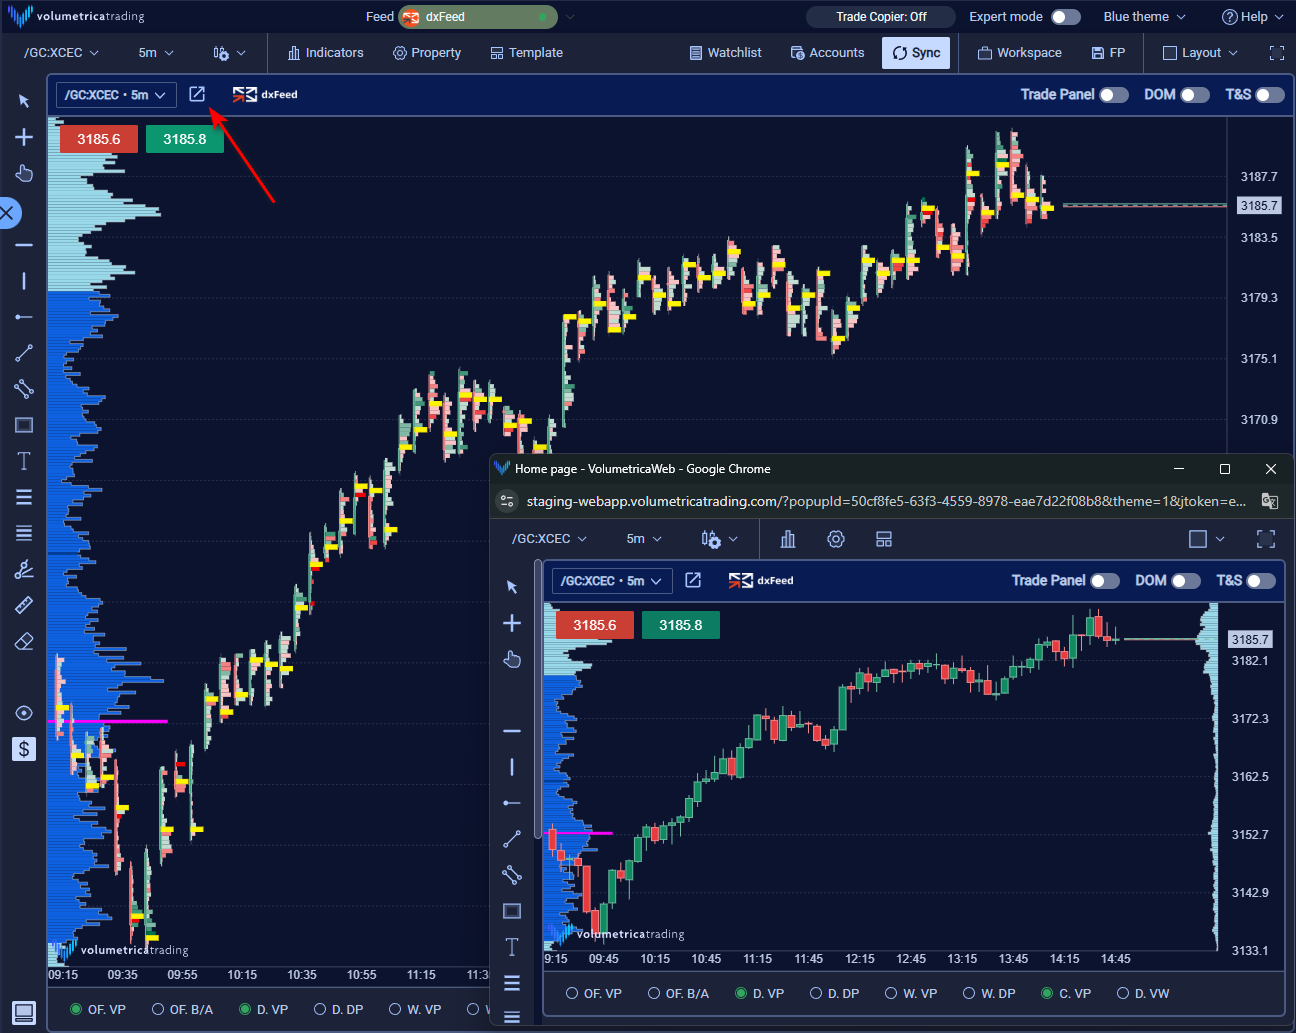1296x1033 pixels.
Task: Expand the Layout dropdown in main window
Action: (x=1200, y=53)
